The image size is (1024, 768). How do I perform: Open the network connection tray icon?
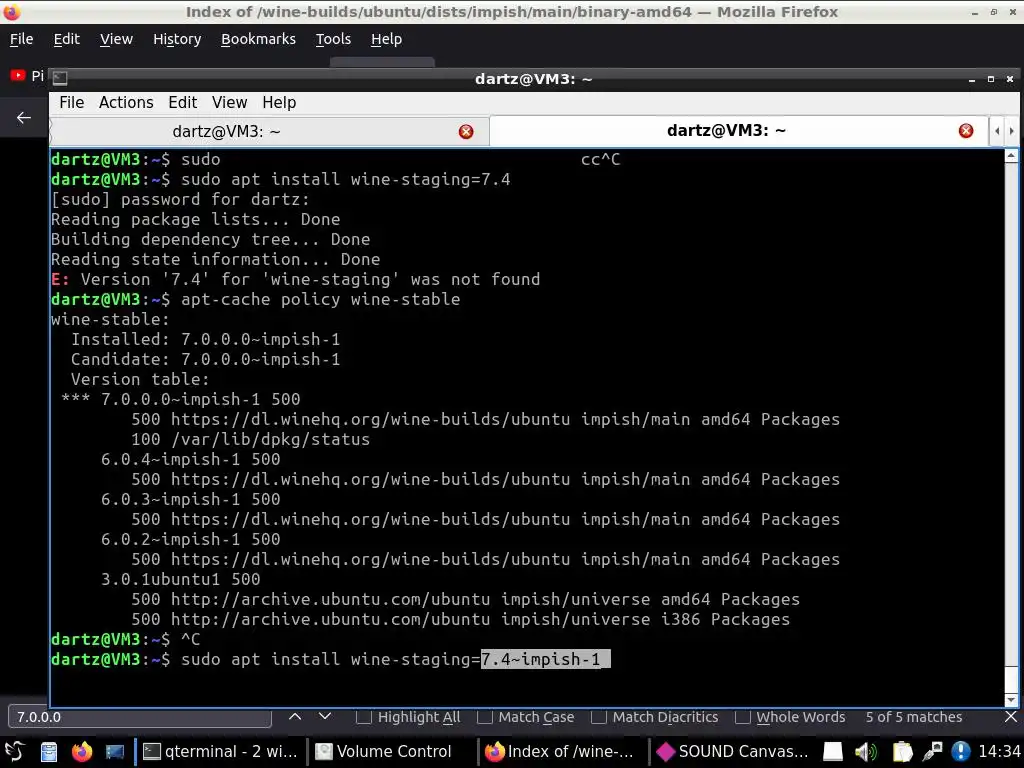(x=932, y=752)
